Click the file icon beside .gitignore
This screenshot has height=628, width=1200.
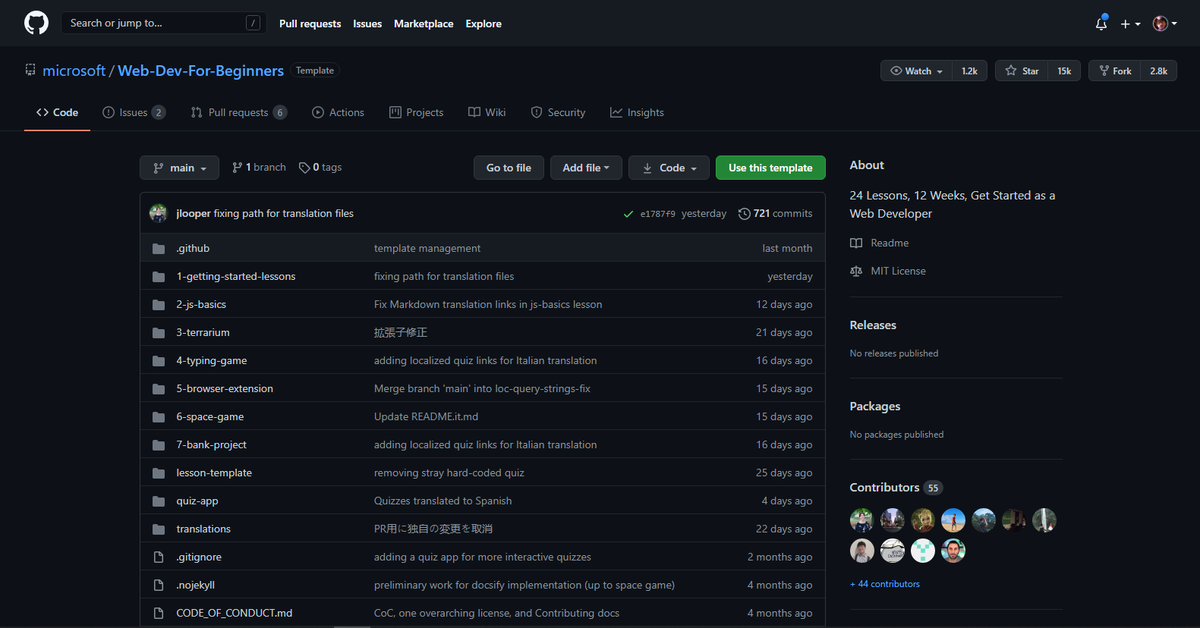coord(158,556)
